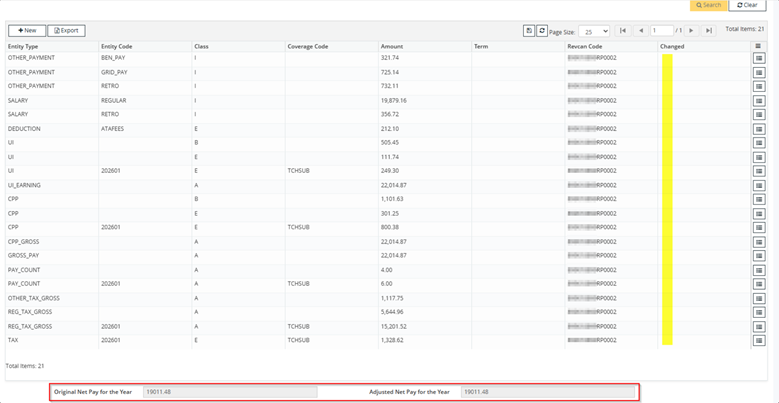
Task: Refresh the grid with reload icon
Action: [542, 31]
